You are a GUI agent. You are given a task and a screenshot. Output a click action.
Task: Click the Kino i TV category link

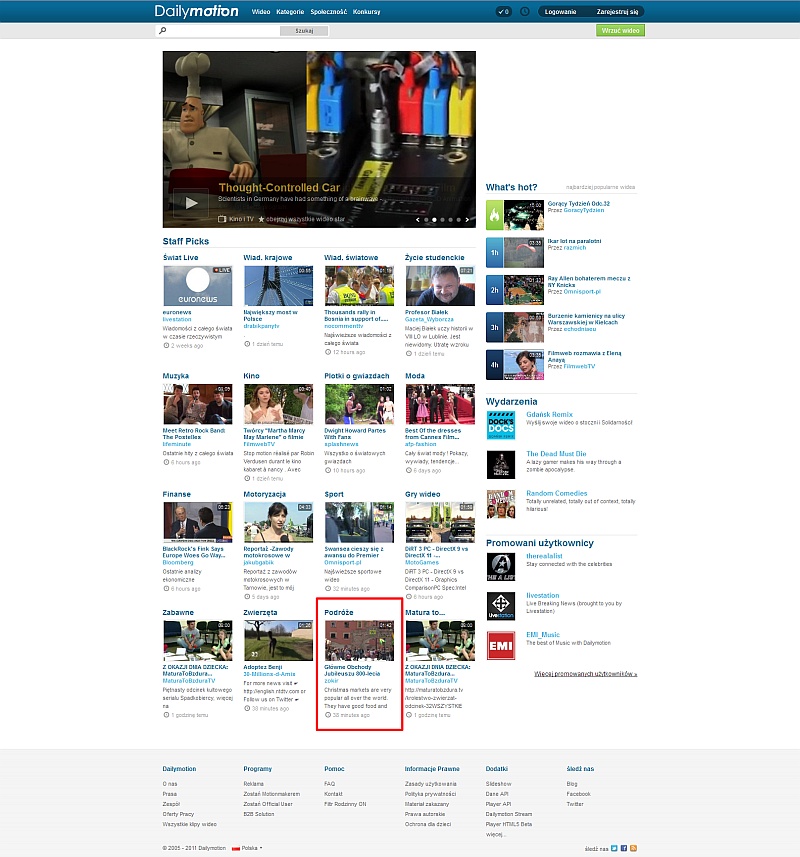(241, 219)
